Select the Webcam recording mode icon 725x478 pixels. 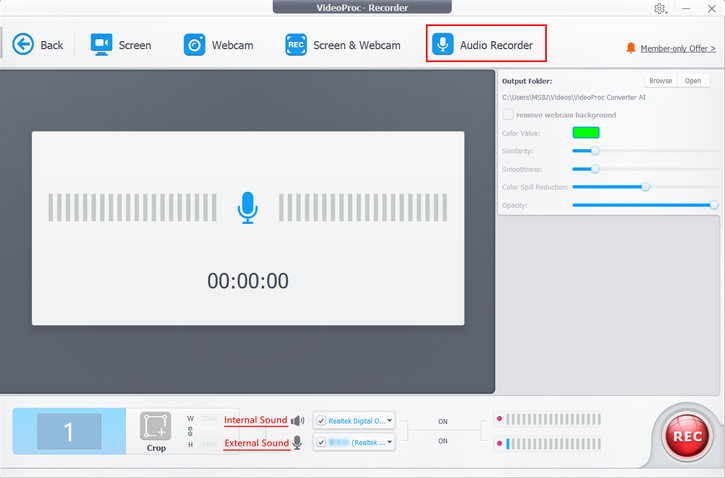(194, 45)
